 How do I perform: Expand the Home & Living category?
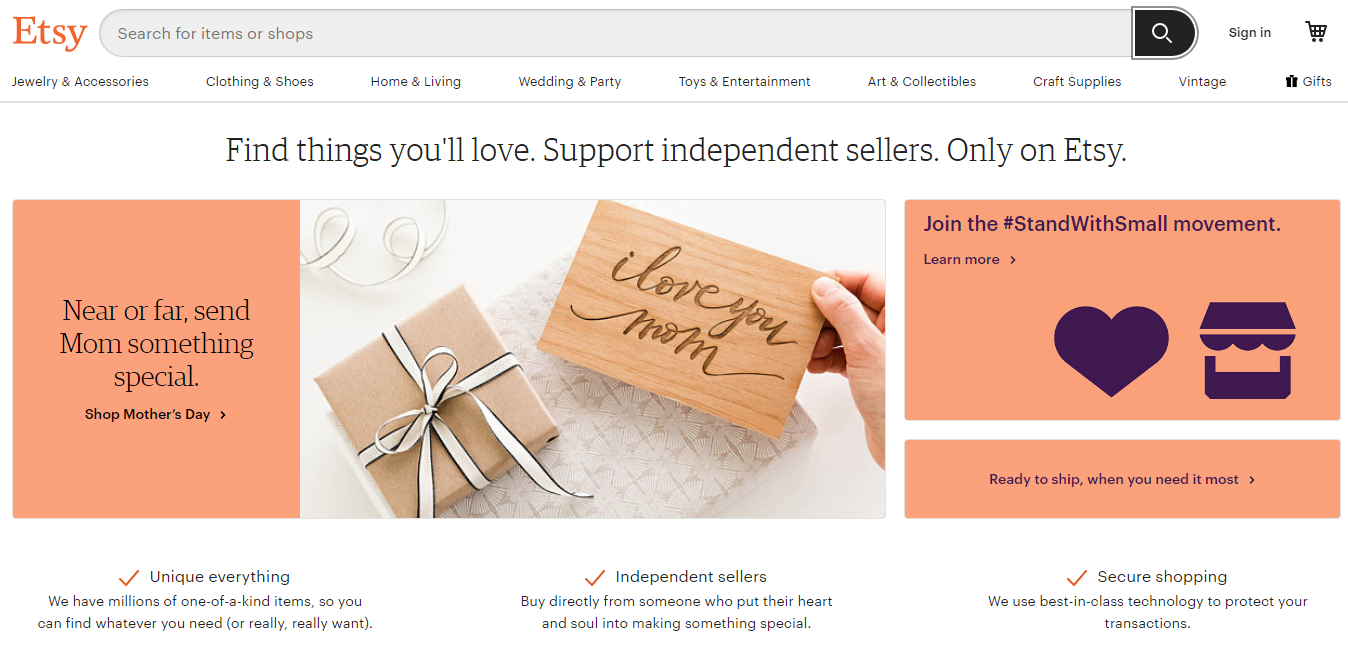click(416, 82)
